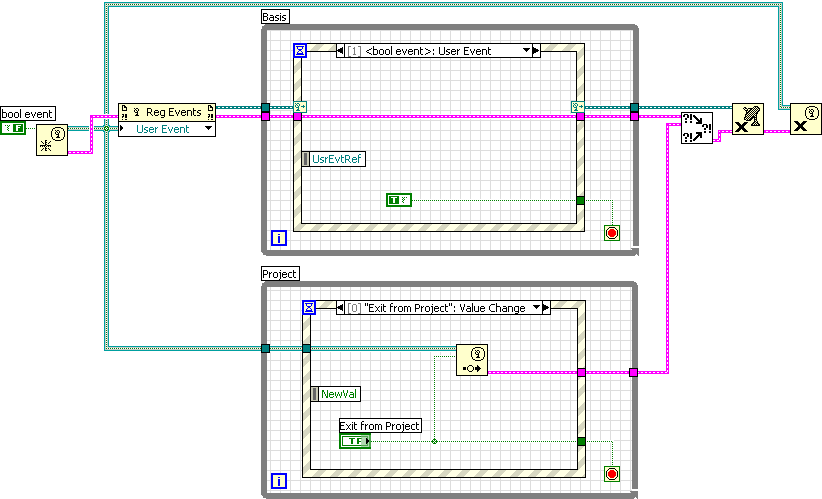
Task: Go to previous case in Exit from Project structure
Action: pos(340,308)
